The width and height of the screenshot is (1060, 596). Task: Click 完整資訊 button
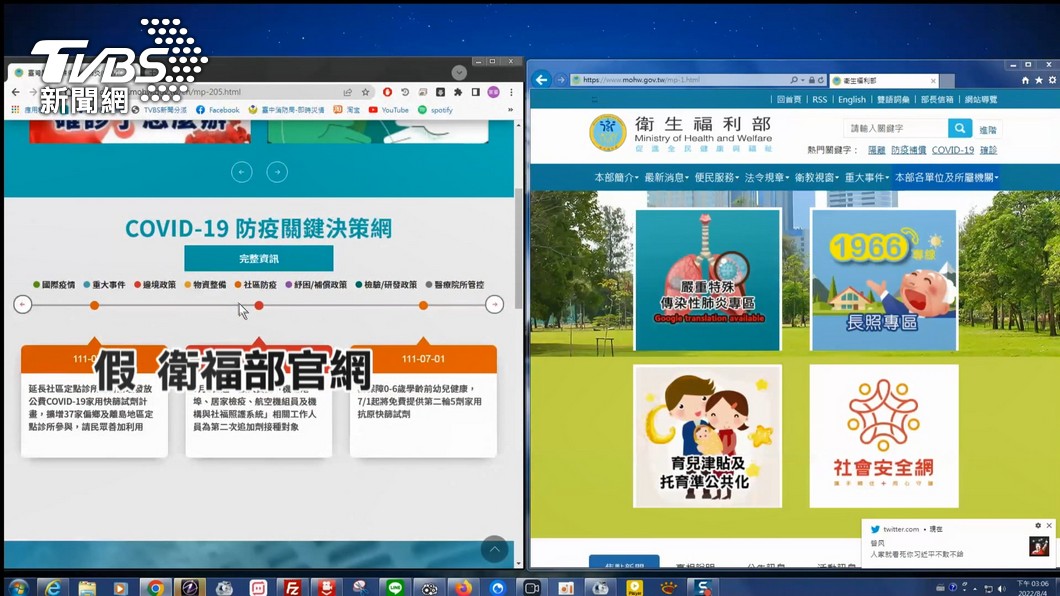259,258
